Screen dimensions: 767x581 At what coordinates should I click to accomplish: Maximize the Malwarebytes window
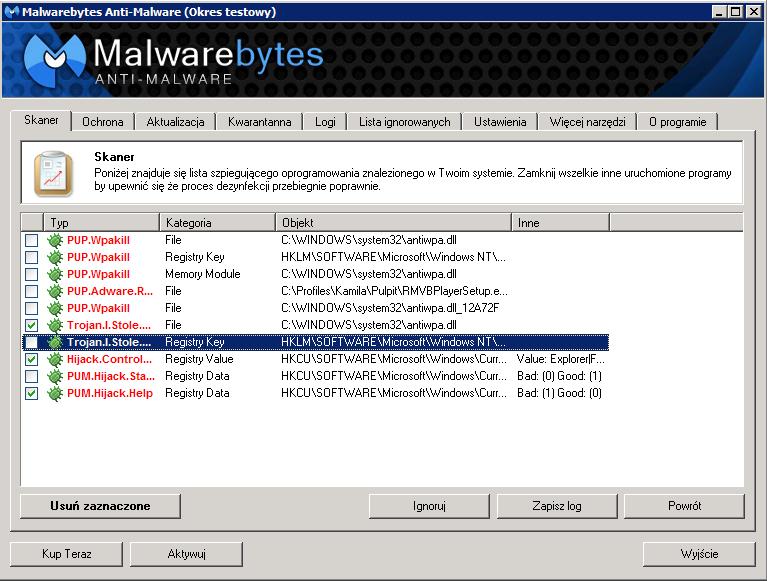click(x=735, y=12)
